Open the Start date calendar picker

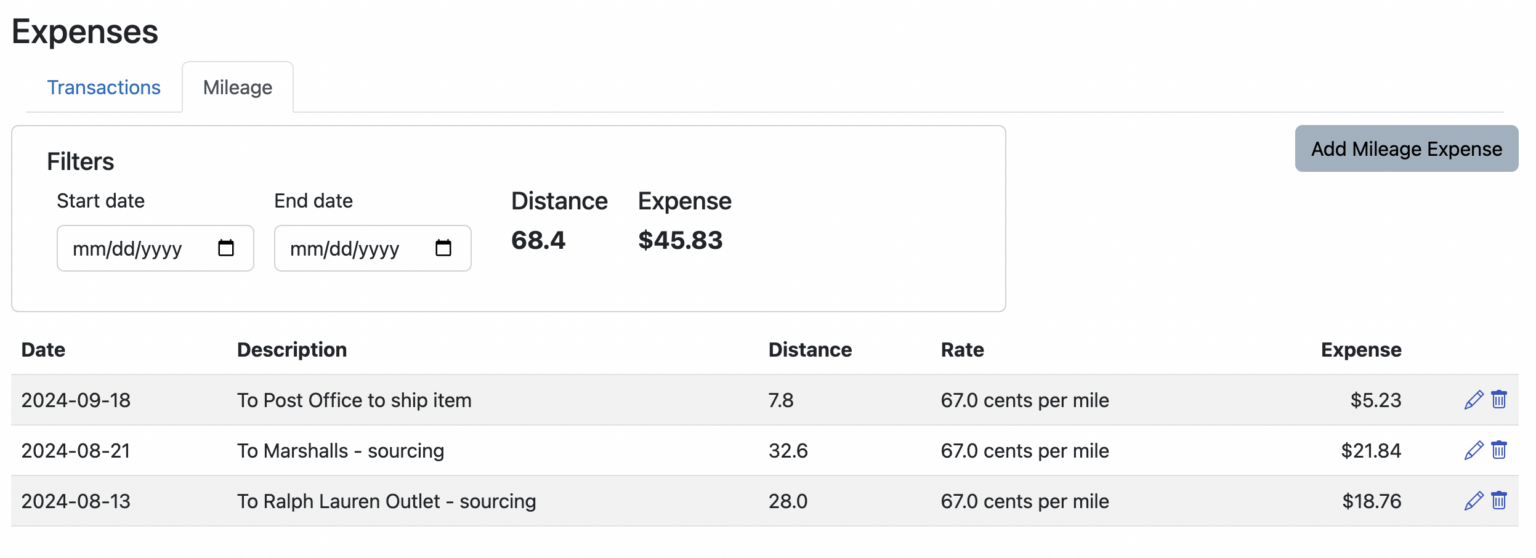click(x=226, y=249)
